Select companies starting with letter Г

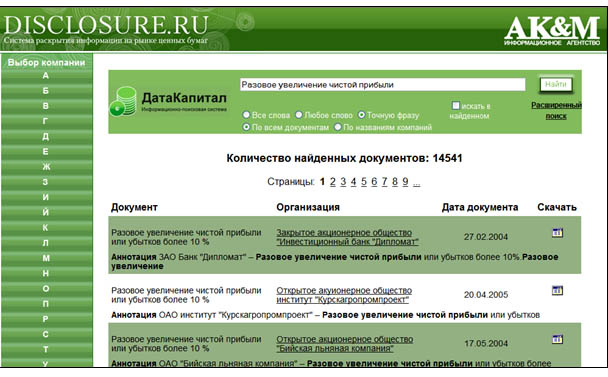pyautogui.click(x=46, y=121)
